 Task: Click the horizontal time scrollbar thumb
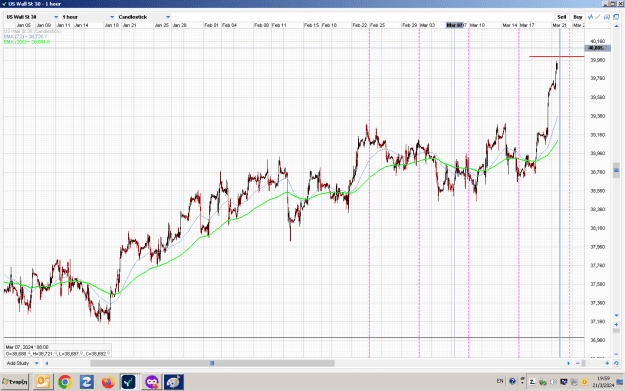click(212, 363)
